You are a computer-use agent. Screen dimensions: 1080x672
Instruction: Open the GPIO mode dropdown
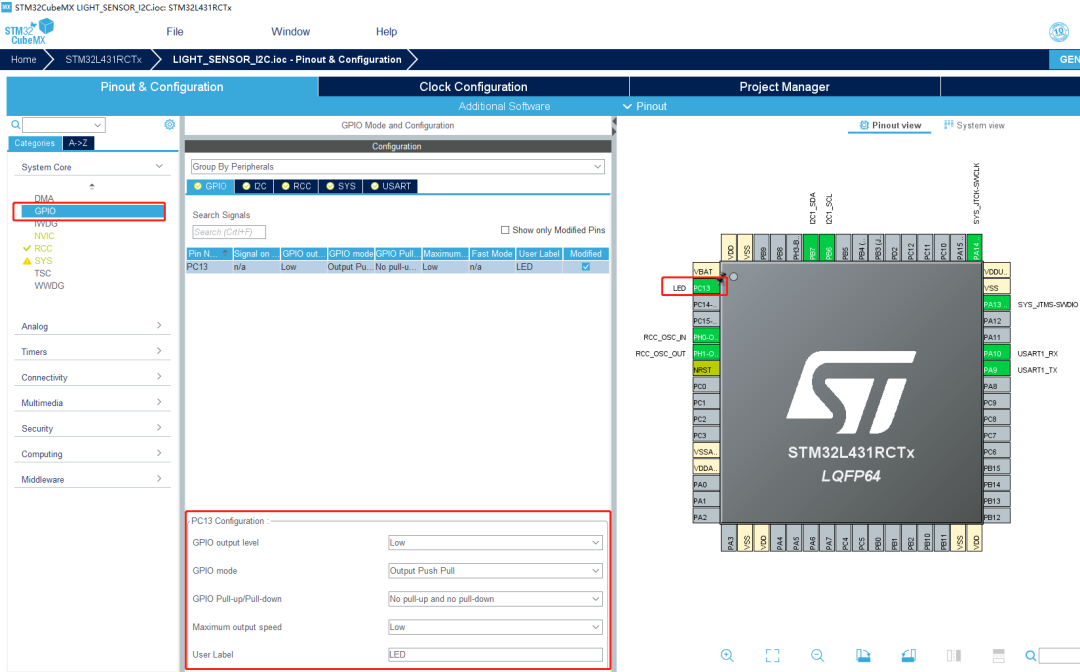tap(495, 571)
